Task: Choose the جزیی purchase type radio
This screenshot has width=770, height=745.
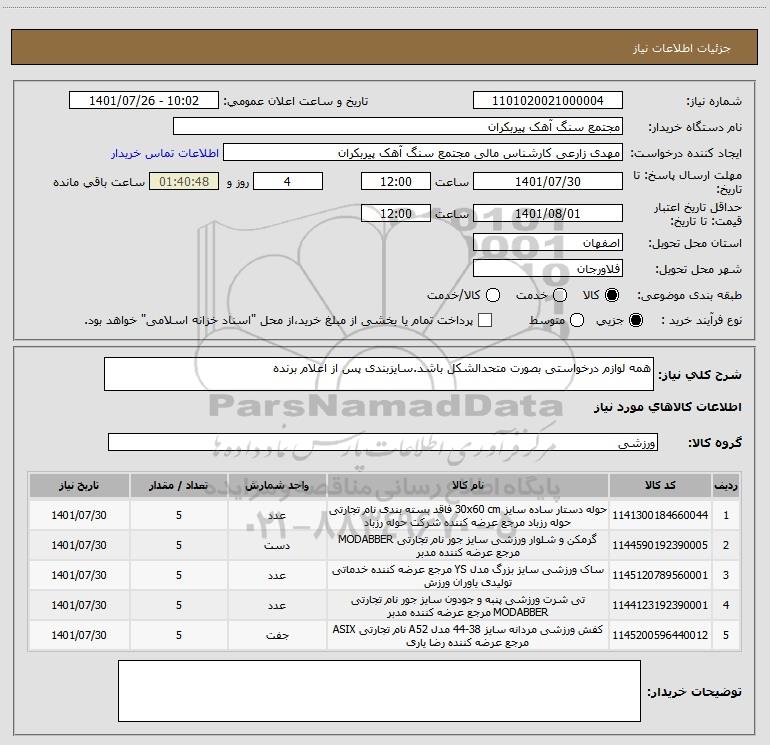Action: click(635, 320)
